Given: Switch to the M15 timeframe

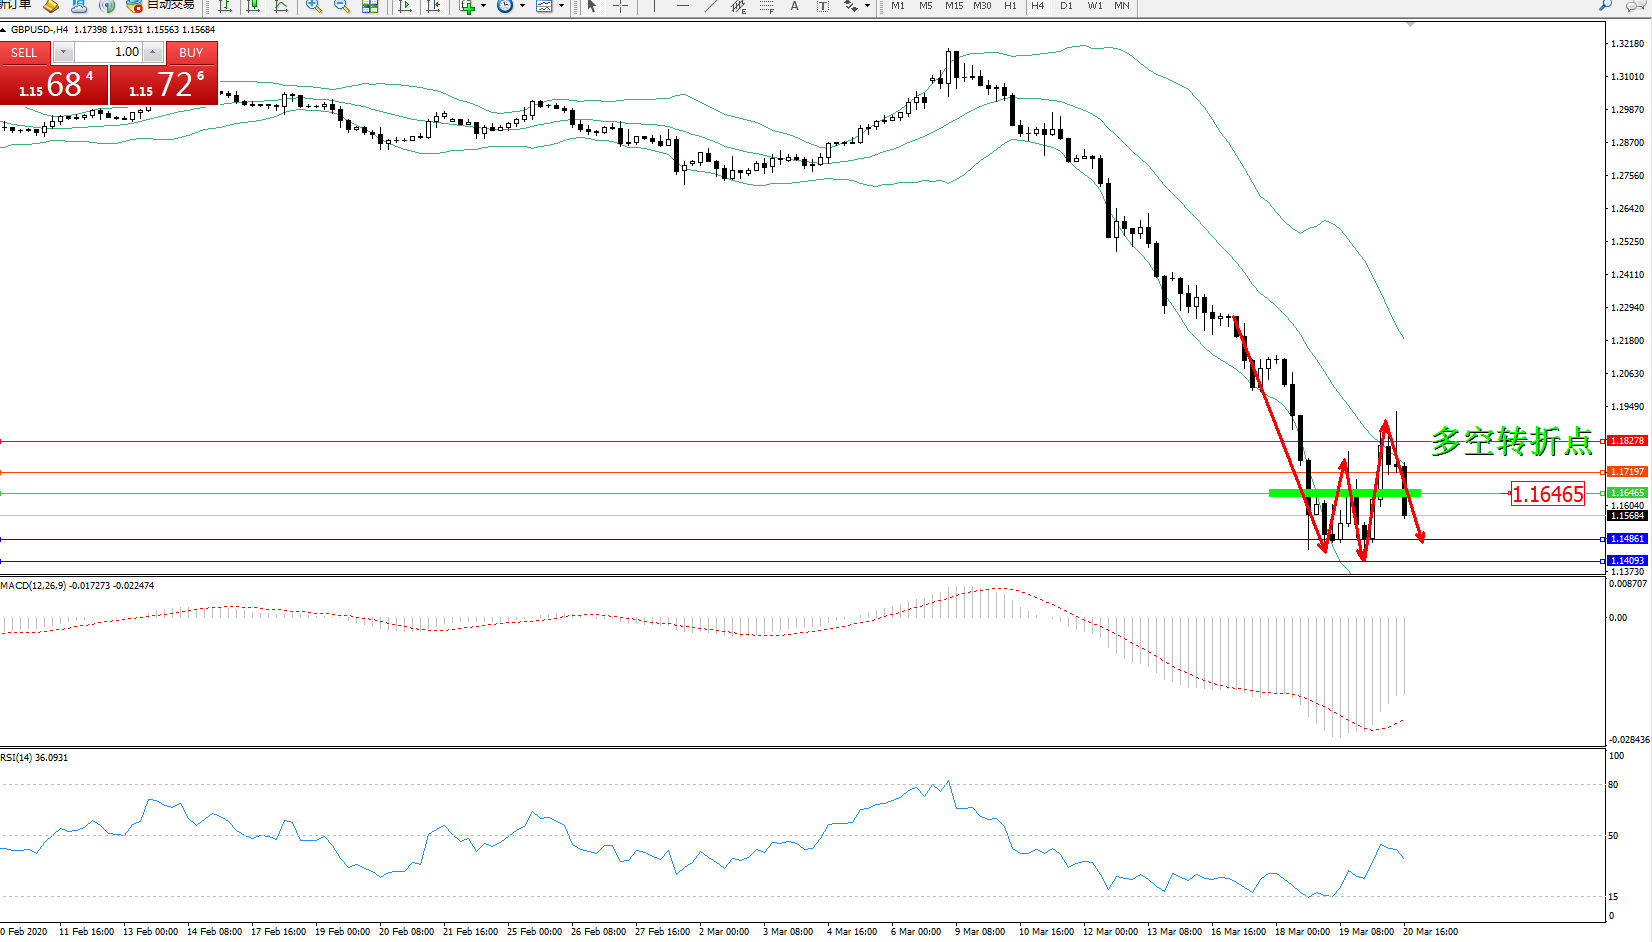Looking at the screenshot, I should 954,6.
